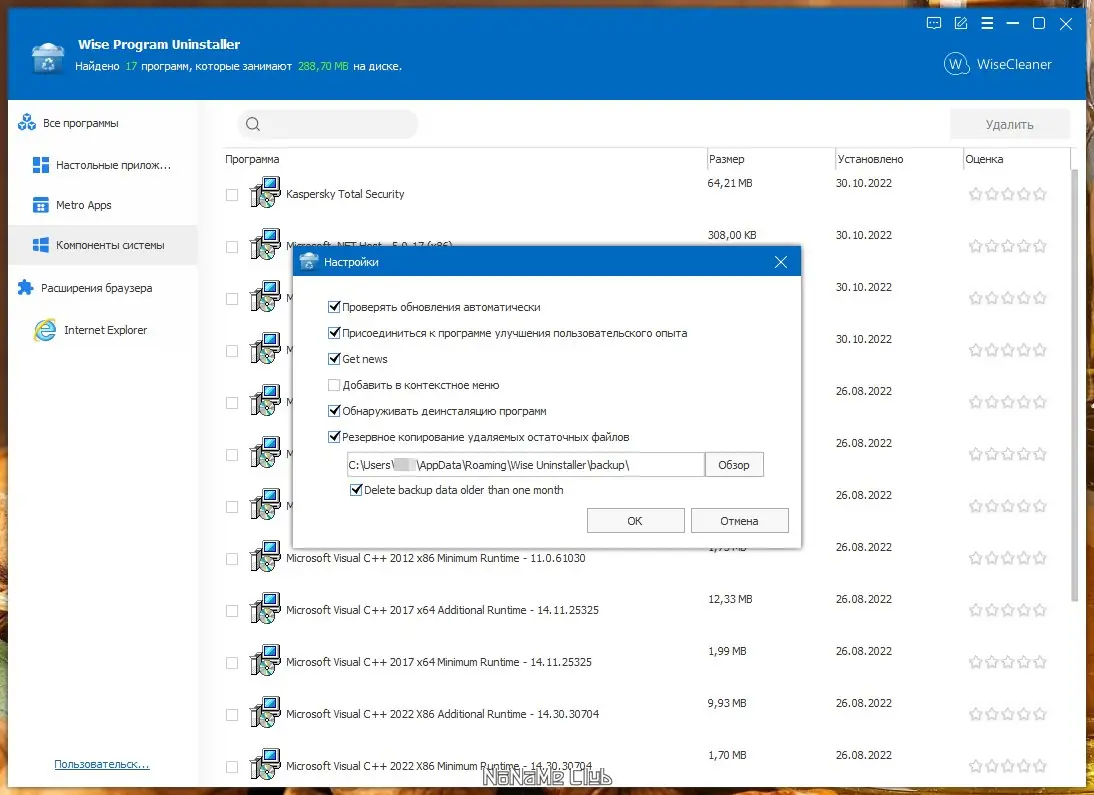Open the Все программы category icon

[25, 122]
